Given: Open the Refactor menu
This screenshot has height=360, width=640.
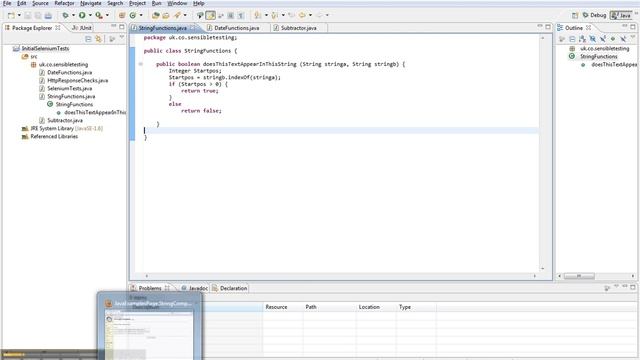Looking at the screenshot, I should (x=64, y=3).
